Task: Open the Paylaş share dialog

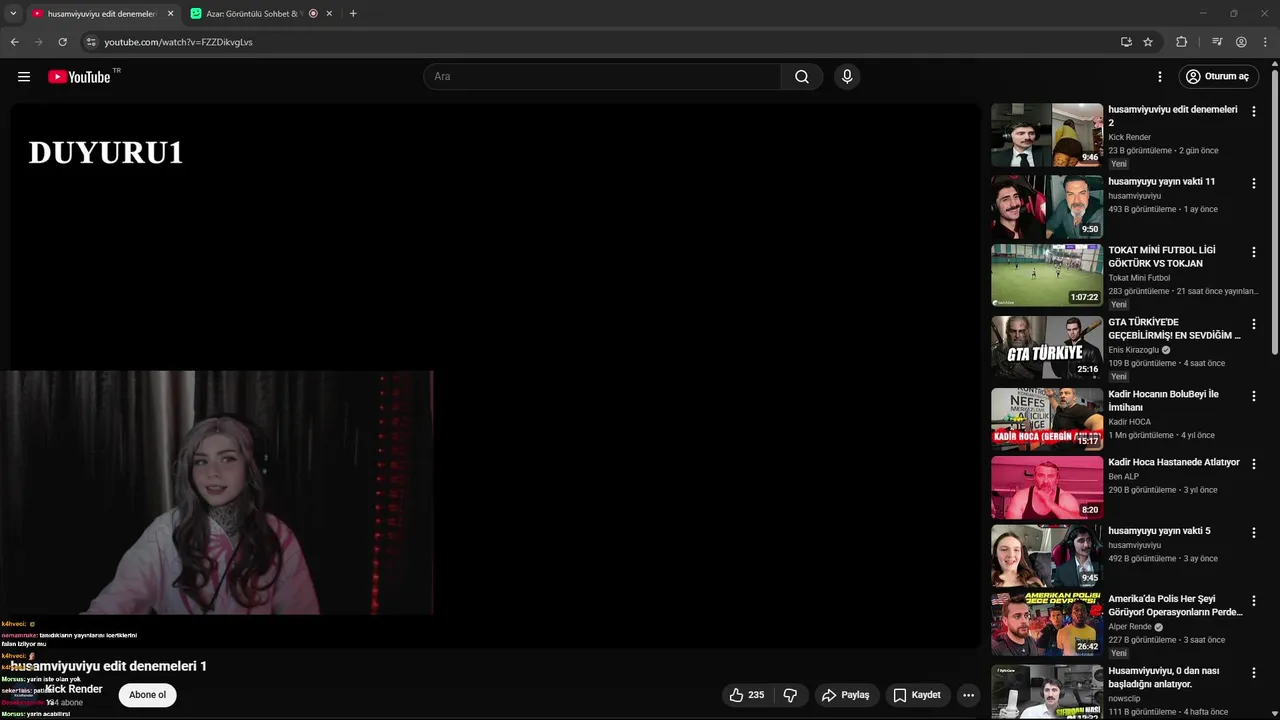Action: (846, 695)
